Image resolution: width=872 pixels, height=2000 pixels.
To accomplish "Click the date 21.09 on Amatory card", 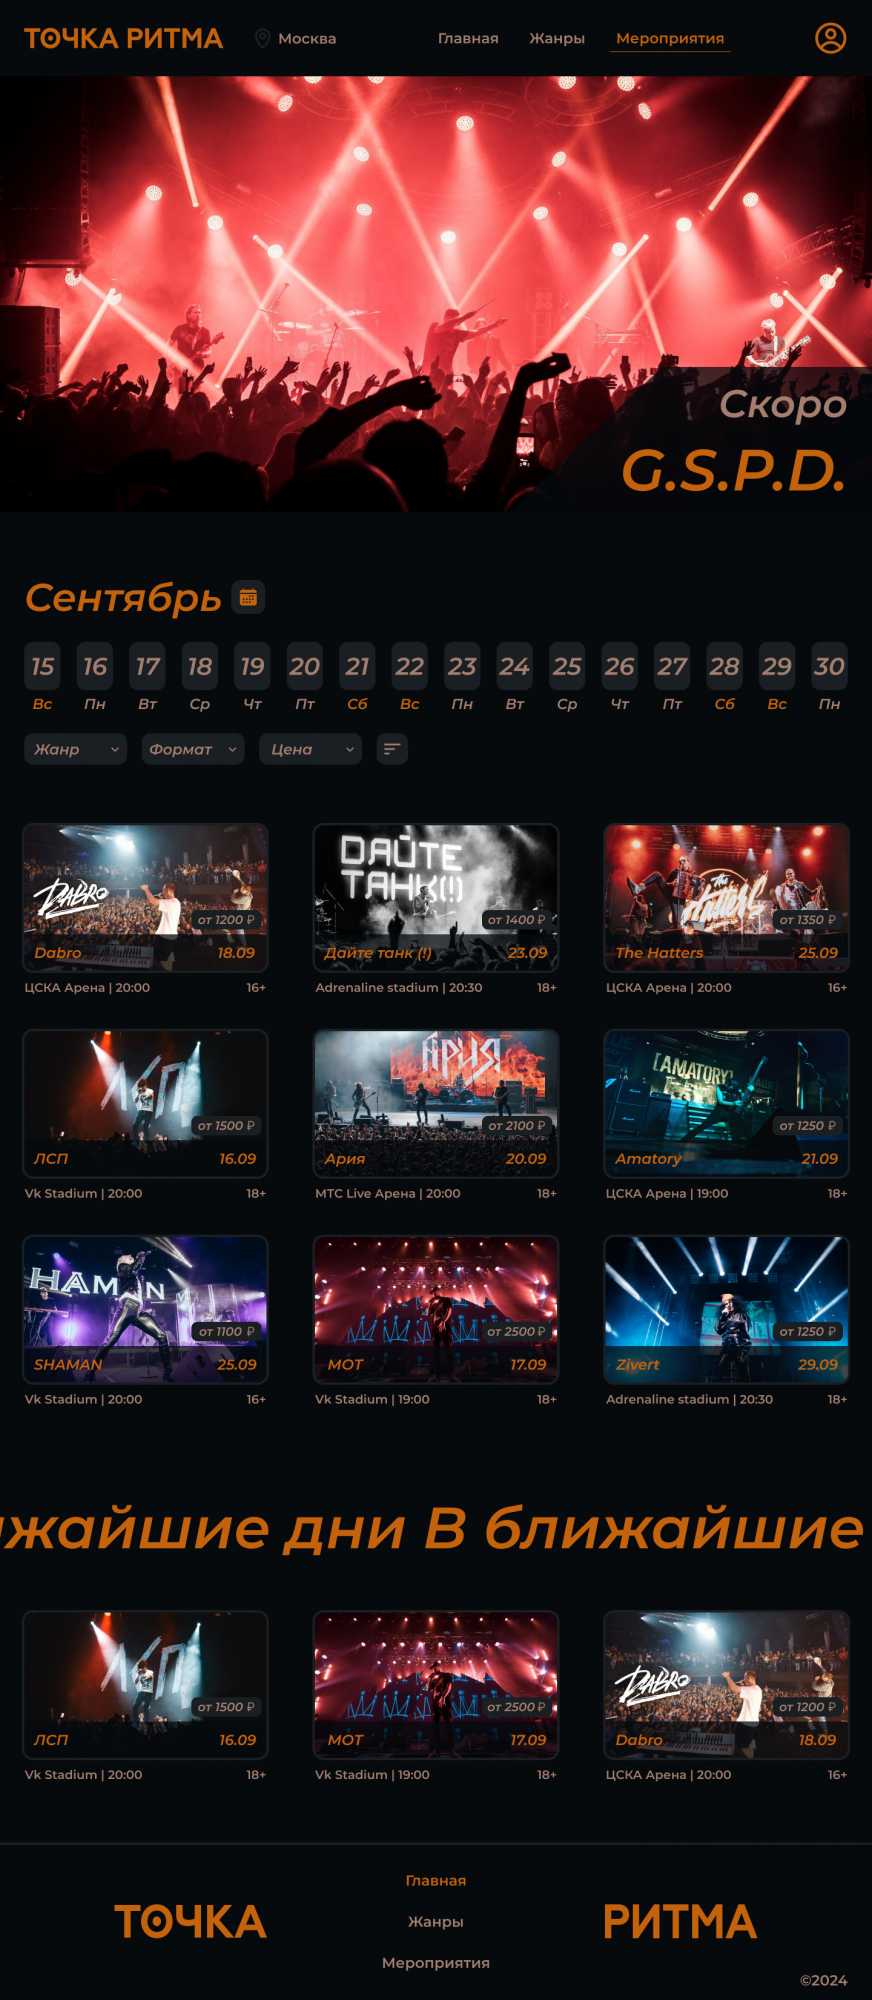I will (820, 1158).
